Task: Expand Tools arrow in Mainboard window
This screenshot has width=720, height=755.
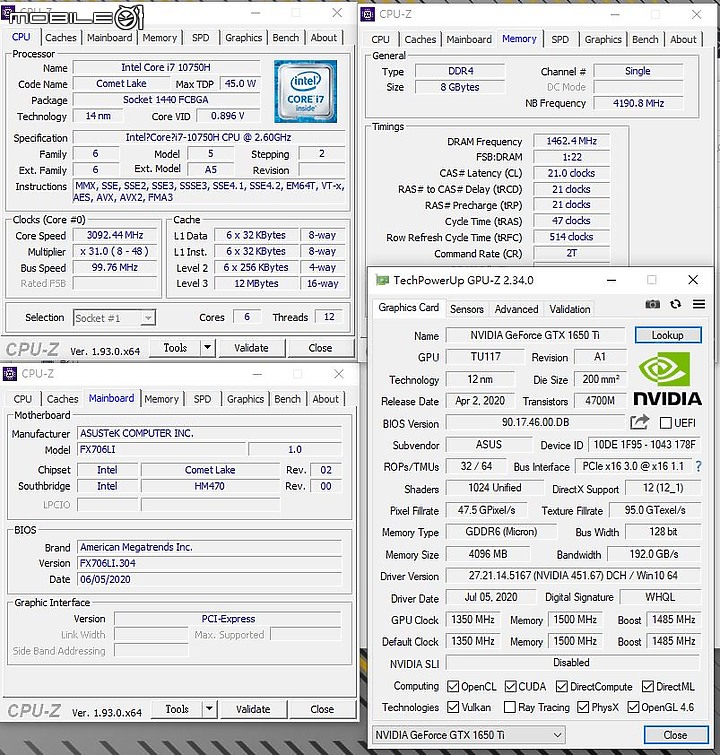Action: 209,709
